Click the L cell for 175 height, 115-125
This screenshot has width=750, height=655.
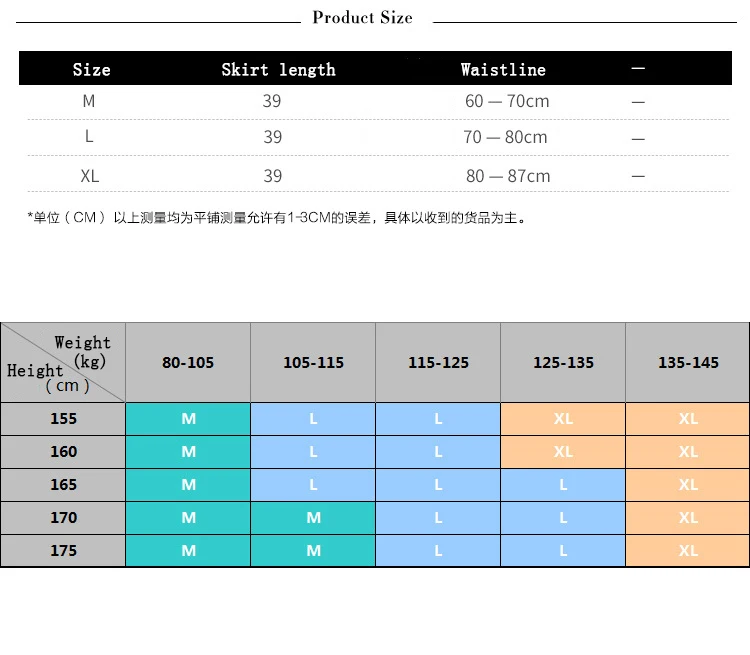coord(438,551)
